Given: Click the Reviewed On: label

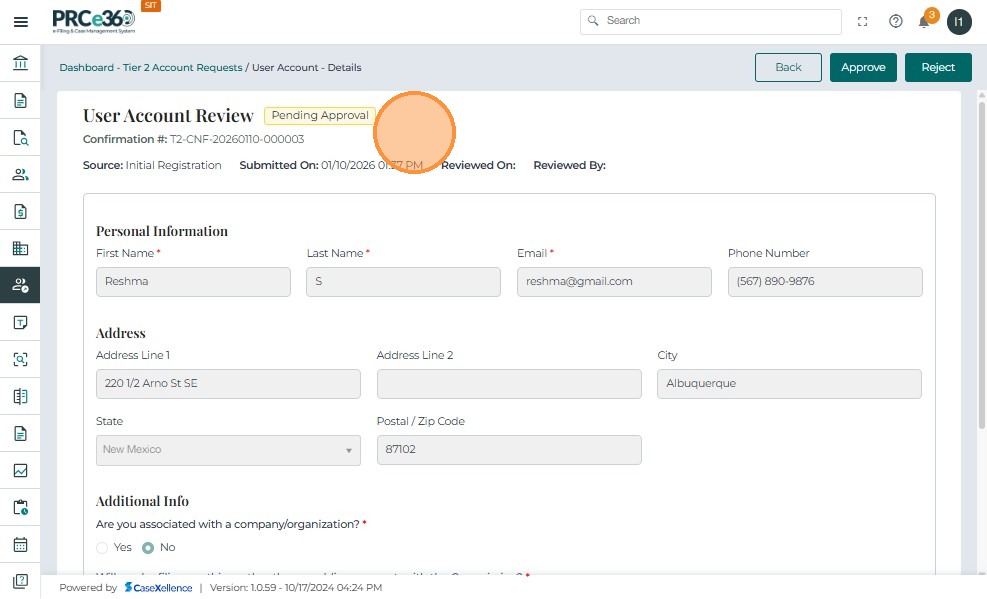Looking at the screenshot, I should pos(478,165).
